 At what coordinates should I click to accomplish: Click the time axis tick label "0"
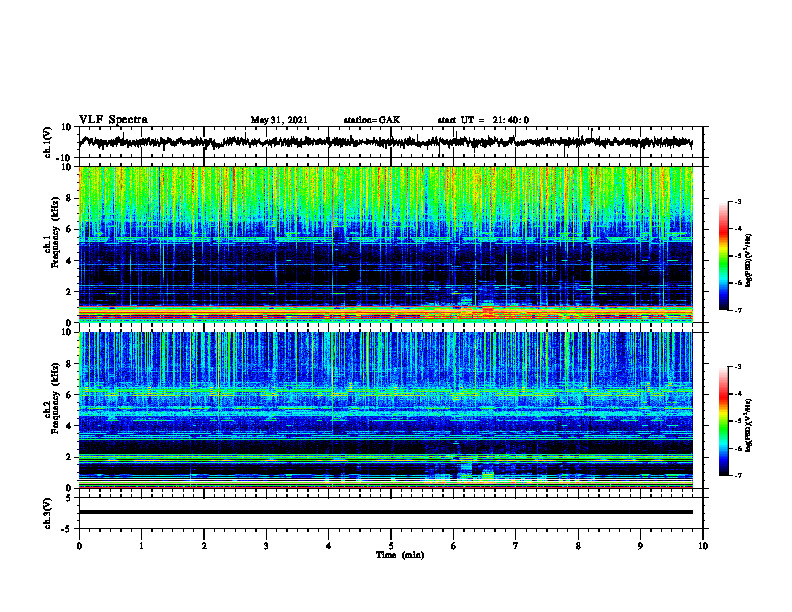pyautogui.click(x=79, y=546)
